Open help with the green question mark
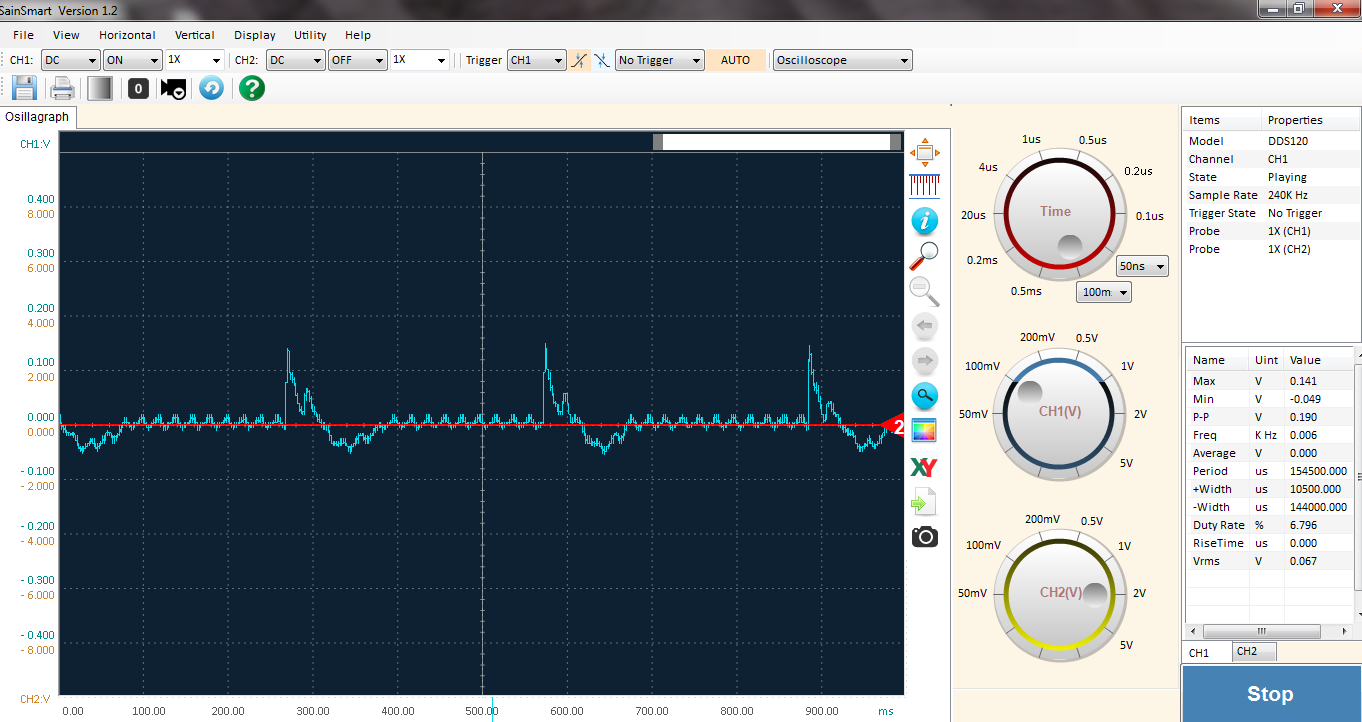Image resolution: width=1362 pixels, height=722 pixels. point(252,88)
